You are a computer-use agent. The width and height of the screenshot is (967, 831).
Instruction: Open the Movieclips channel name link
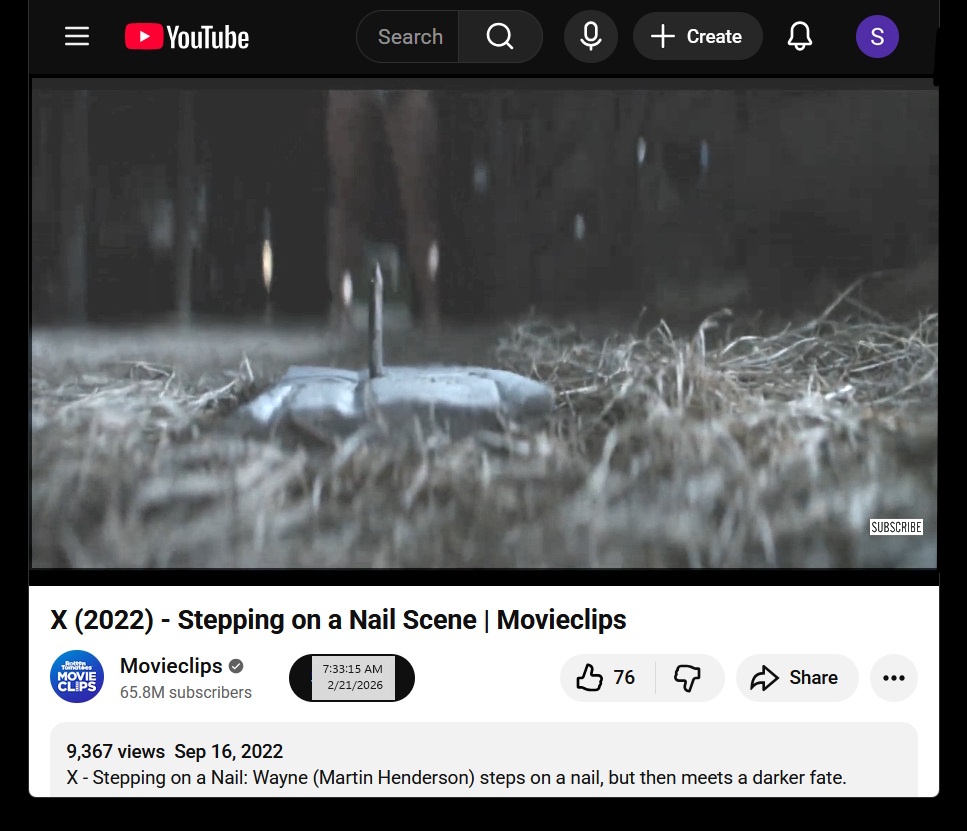171,666
